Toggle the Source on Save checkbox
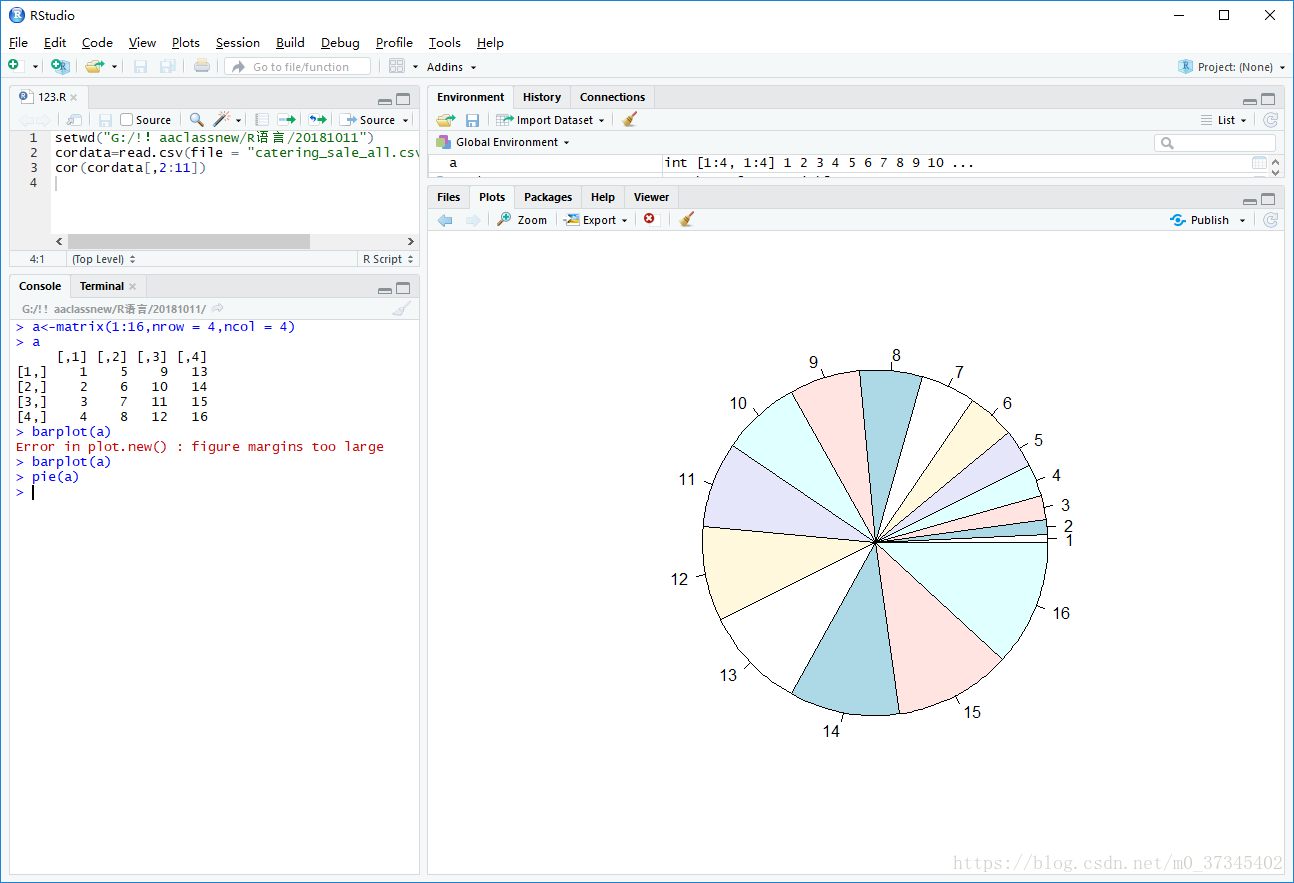 (x=127, y=120)
